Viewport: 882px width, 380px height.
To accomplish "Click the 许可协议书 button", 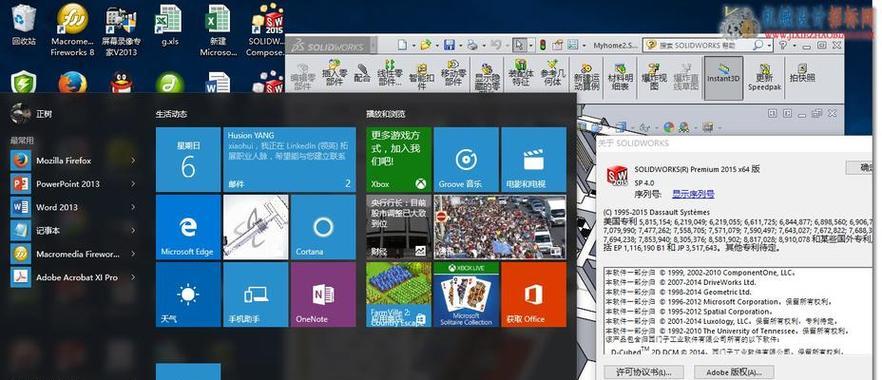I will [644, 372].
